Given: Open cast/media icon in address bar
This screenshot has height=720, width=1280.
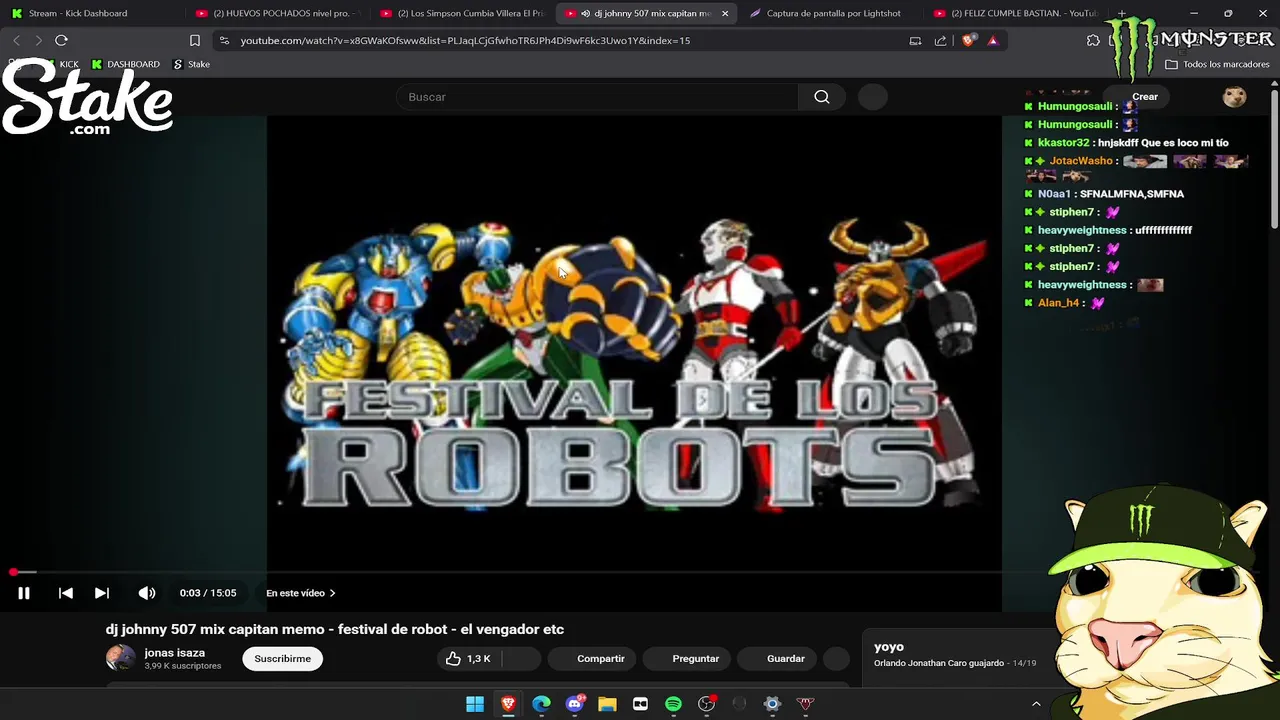Looking at the screenshot, I should pyautogui.click(x=915, y=40).
